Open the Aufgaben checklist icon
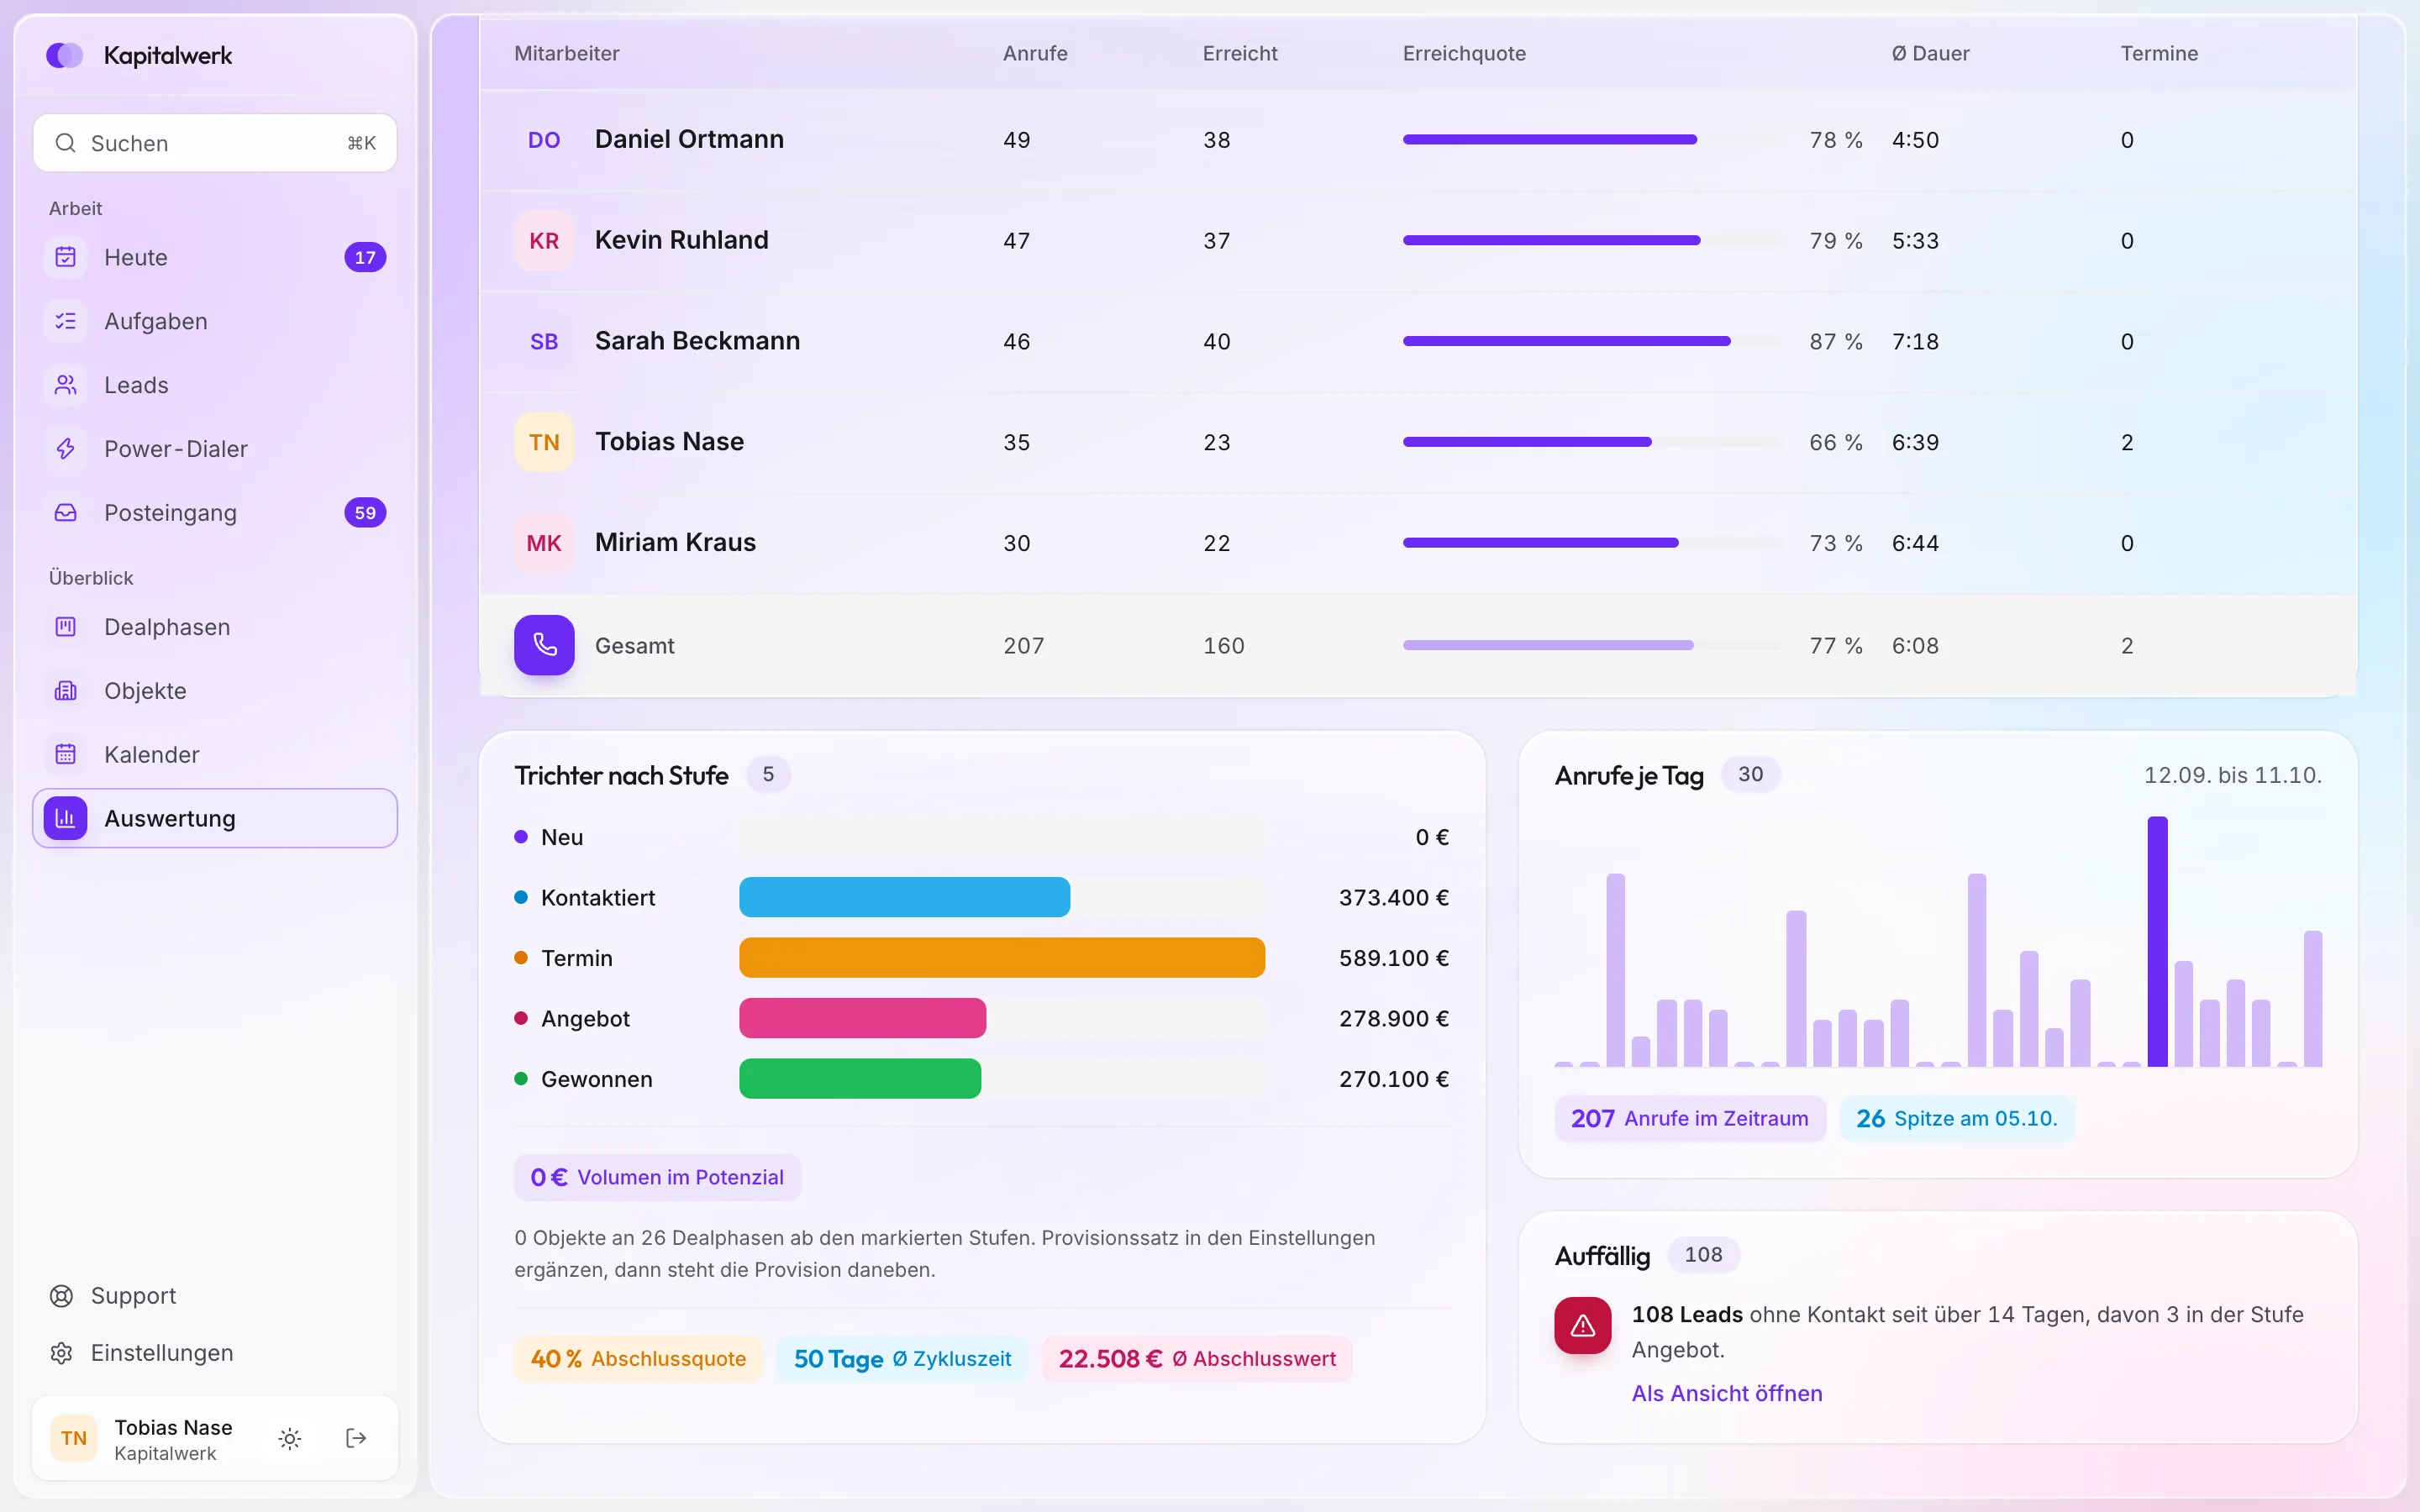 click(x=66, y=321)
